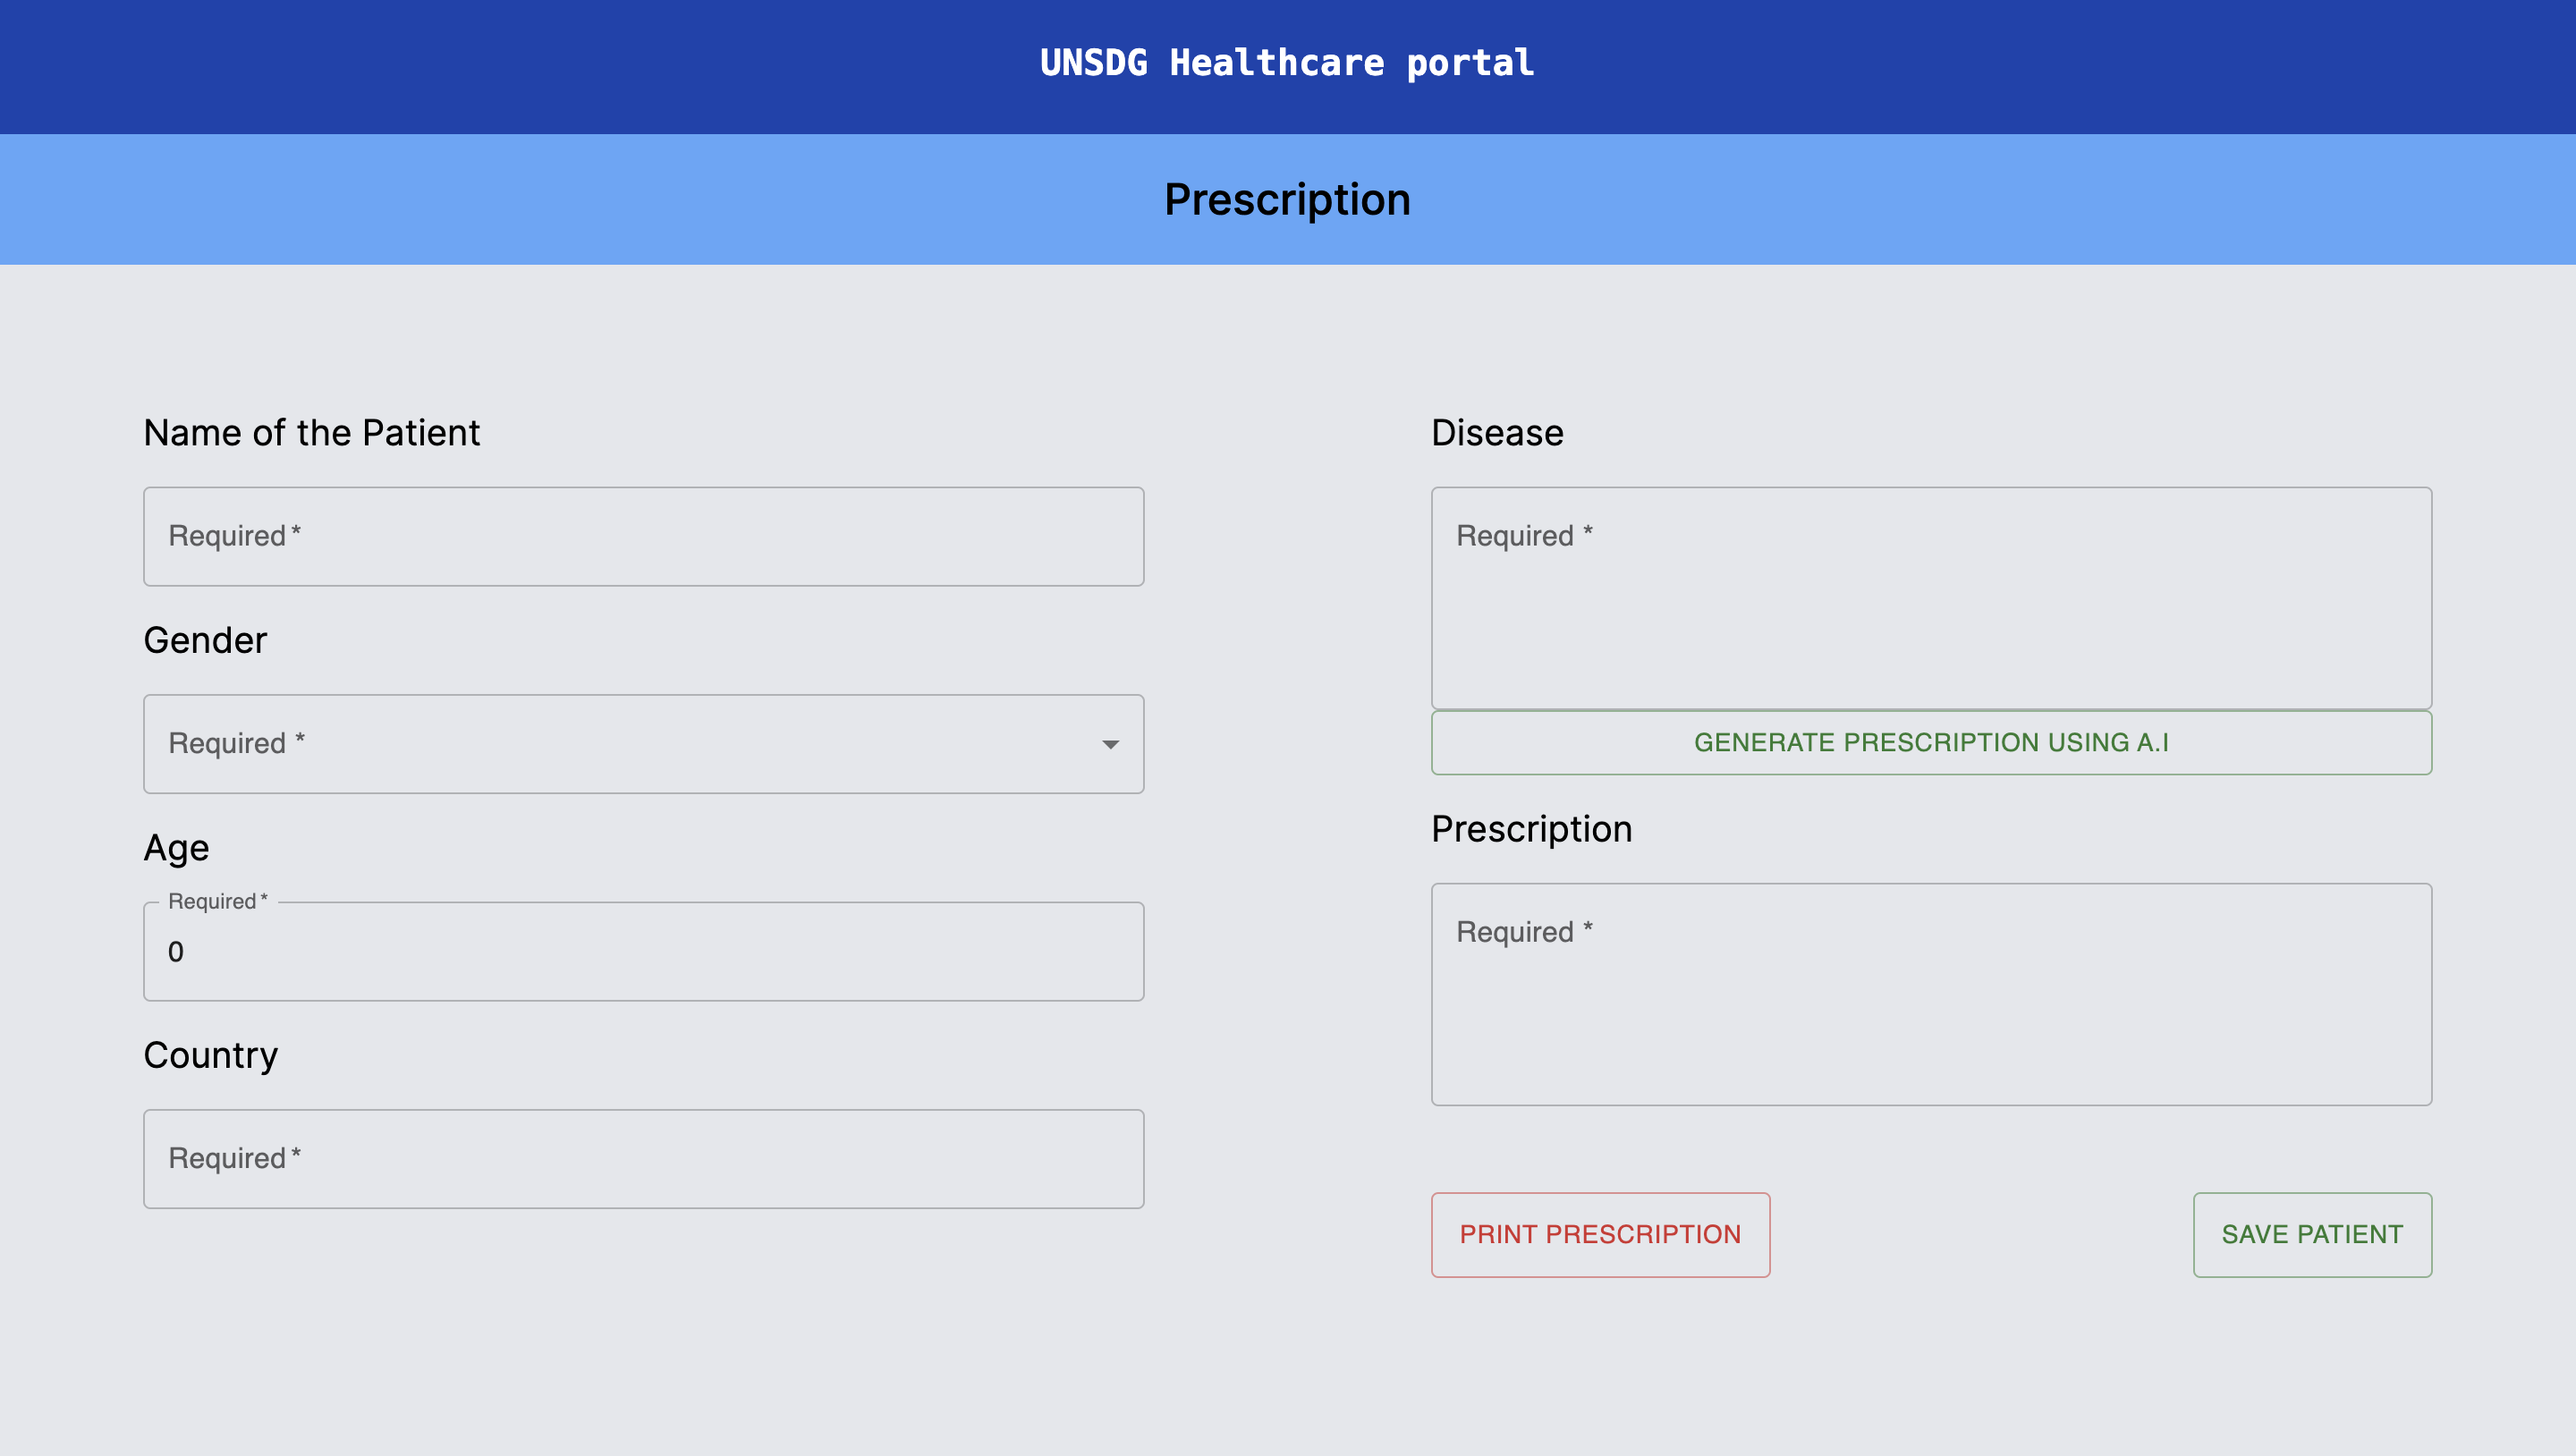Click the SAVE PATIENT button
This screenshot has width=2576, height=1456.
[x=2312, y=1234]
